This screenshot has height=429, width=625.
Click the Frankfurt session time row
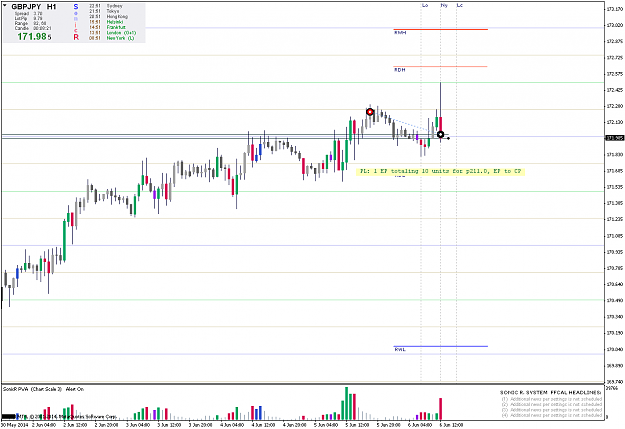(107, 27)
